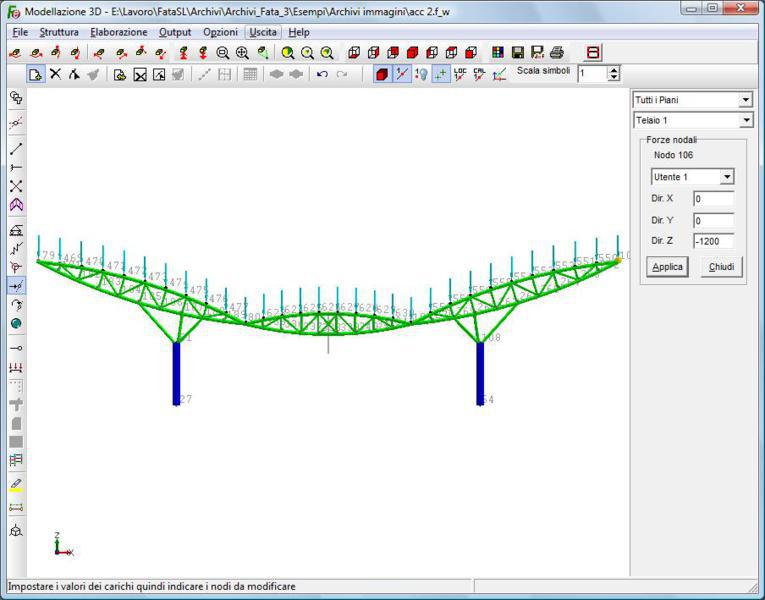Open the Help menu
Viewport: 765px width, 600px height.
[x=299, y=32]
